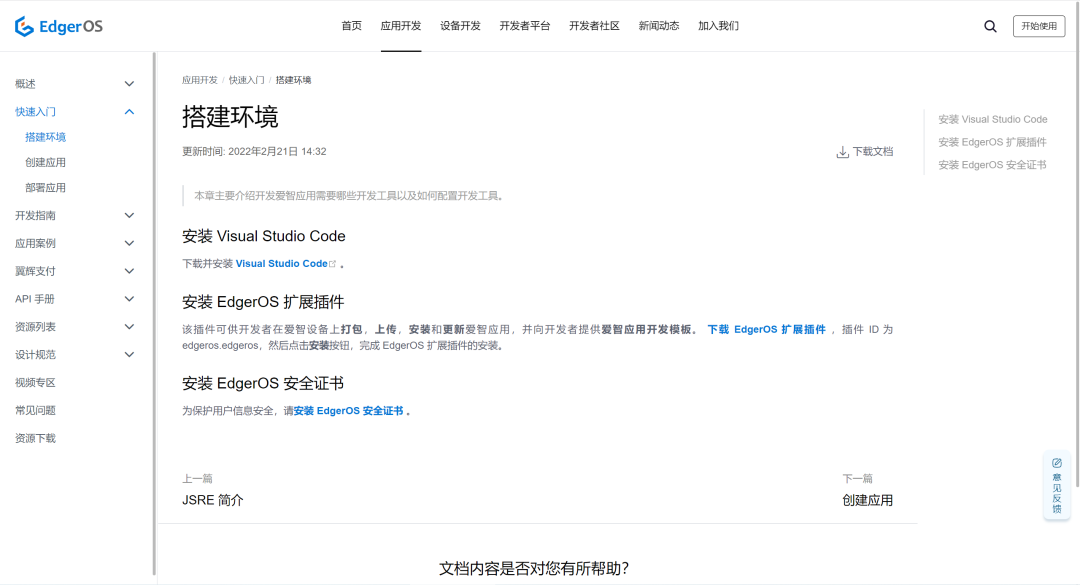Viewport: 1080px width, 585px height.
Task: Expand the 资源列表 chevron
Action: point(129,327)
